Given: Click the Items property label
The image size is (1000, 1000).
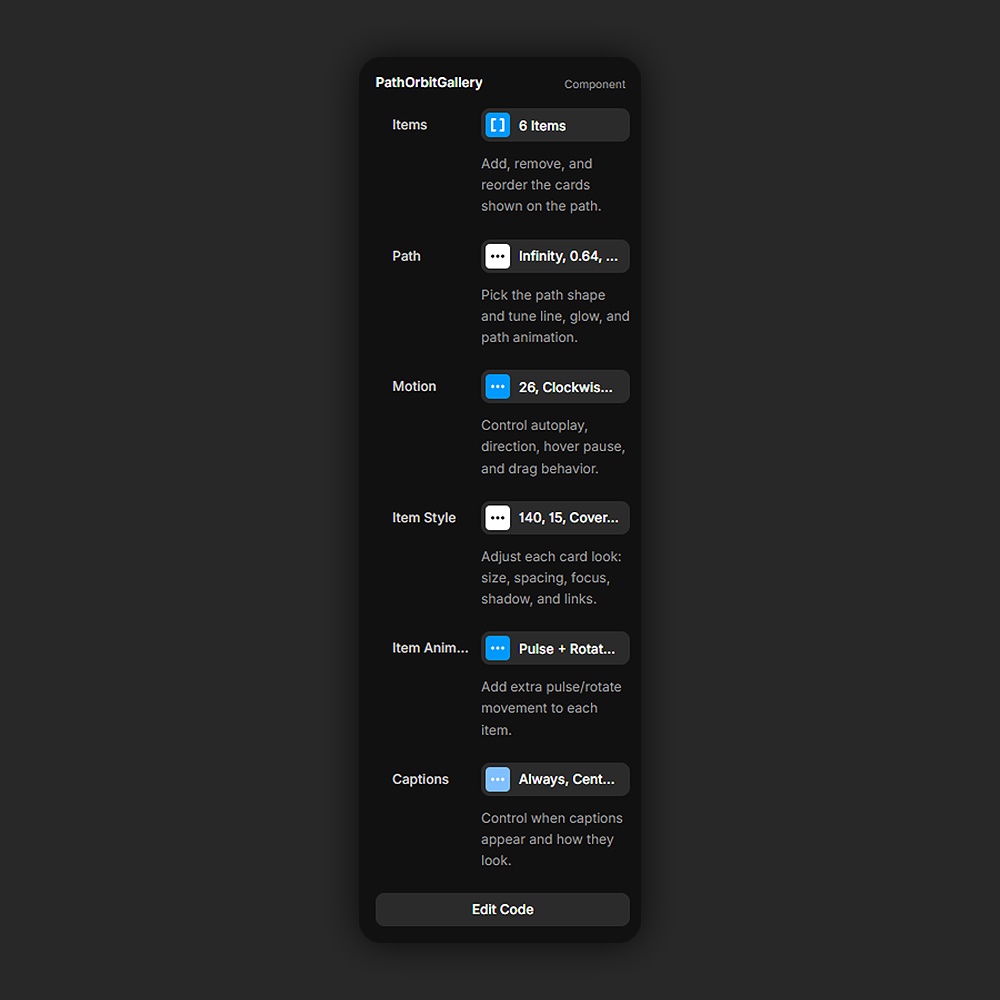Looking at the screenshot, I should point(409,125).
